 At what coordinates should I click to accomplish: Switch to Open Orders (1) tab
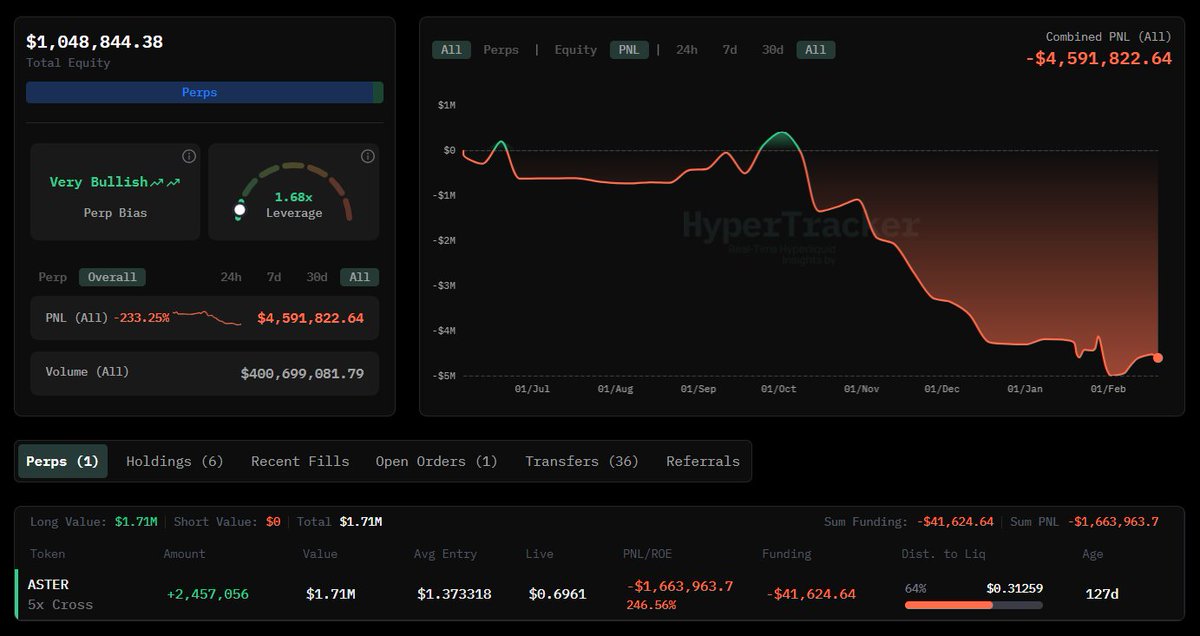pos(436,461)
